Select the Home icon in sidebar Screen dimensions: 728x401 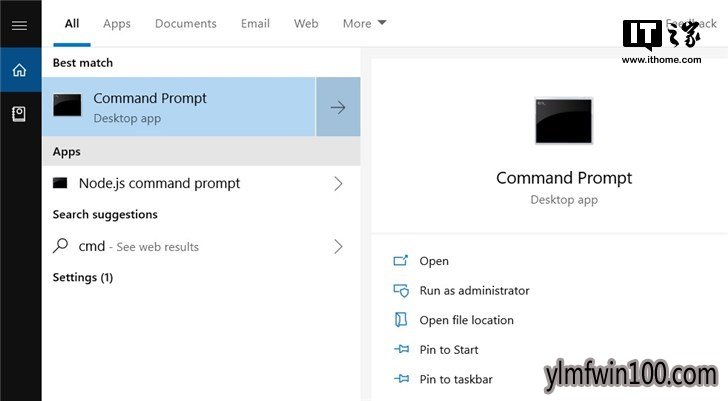click(19, 70)
